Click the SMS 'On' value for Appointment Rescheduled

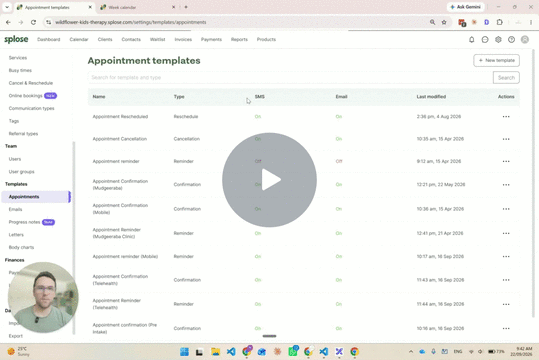258,117
